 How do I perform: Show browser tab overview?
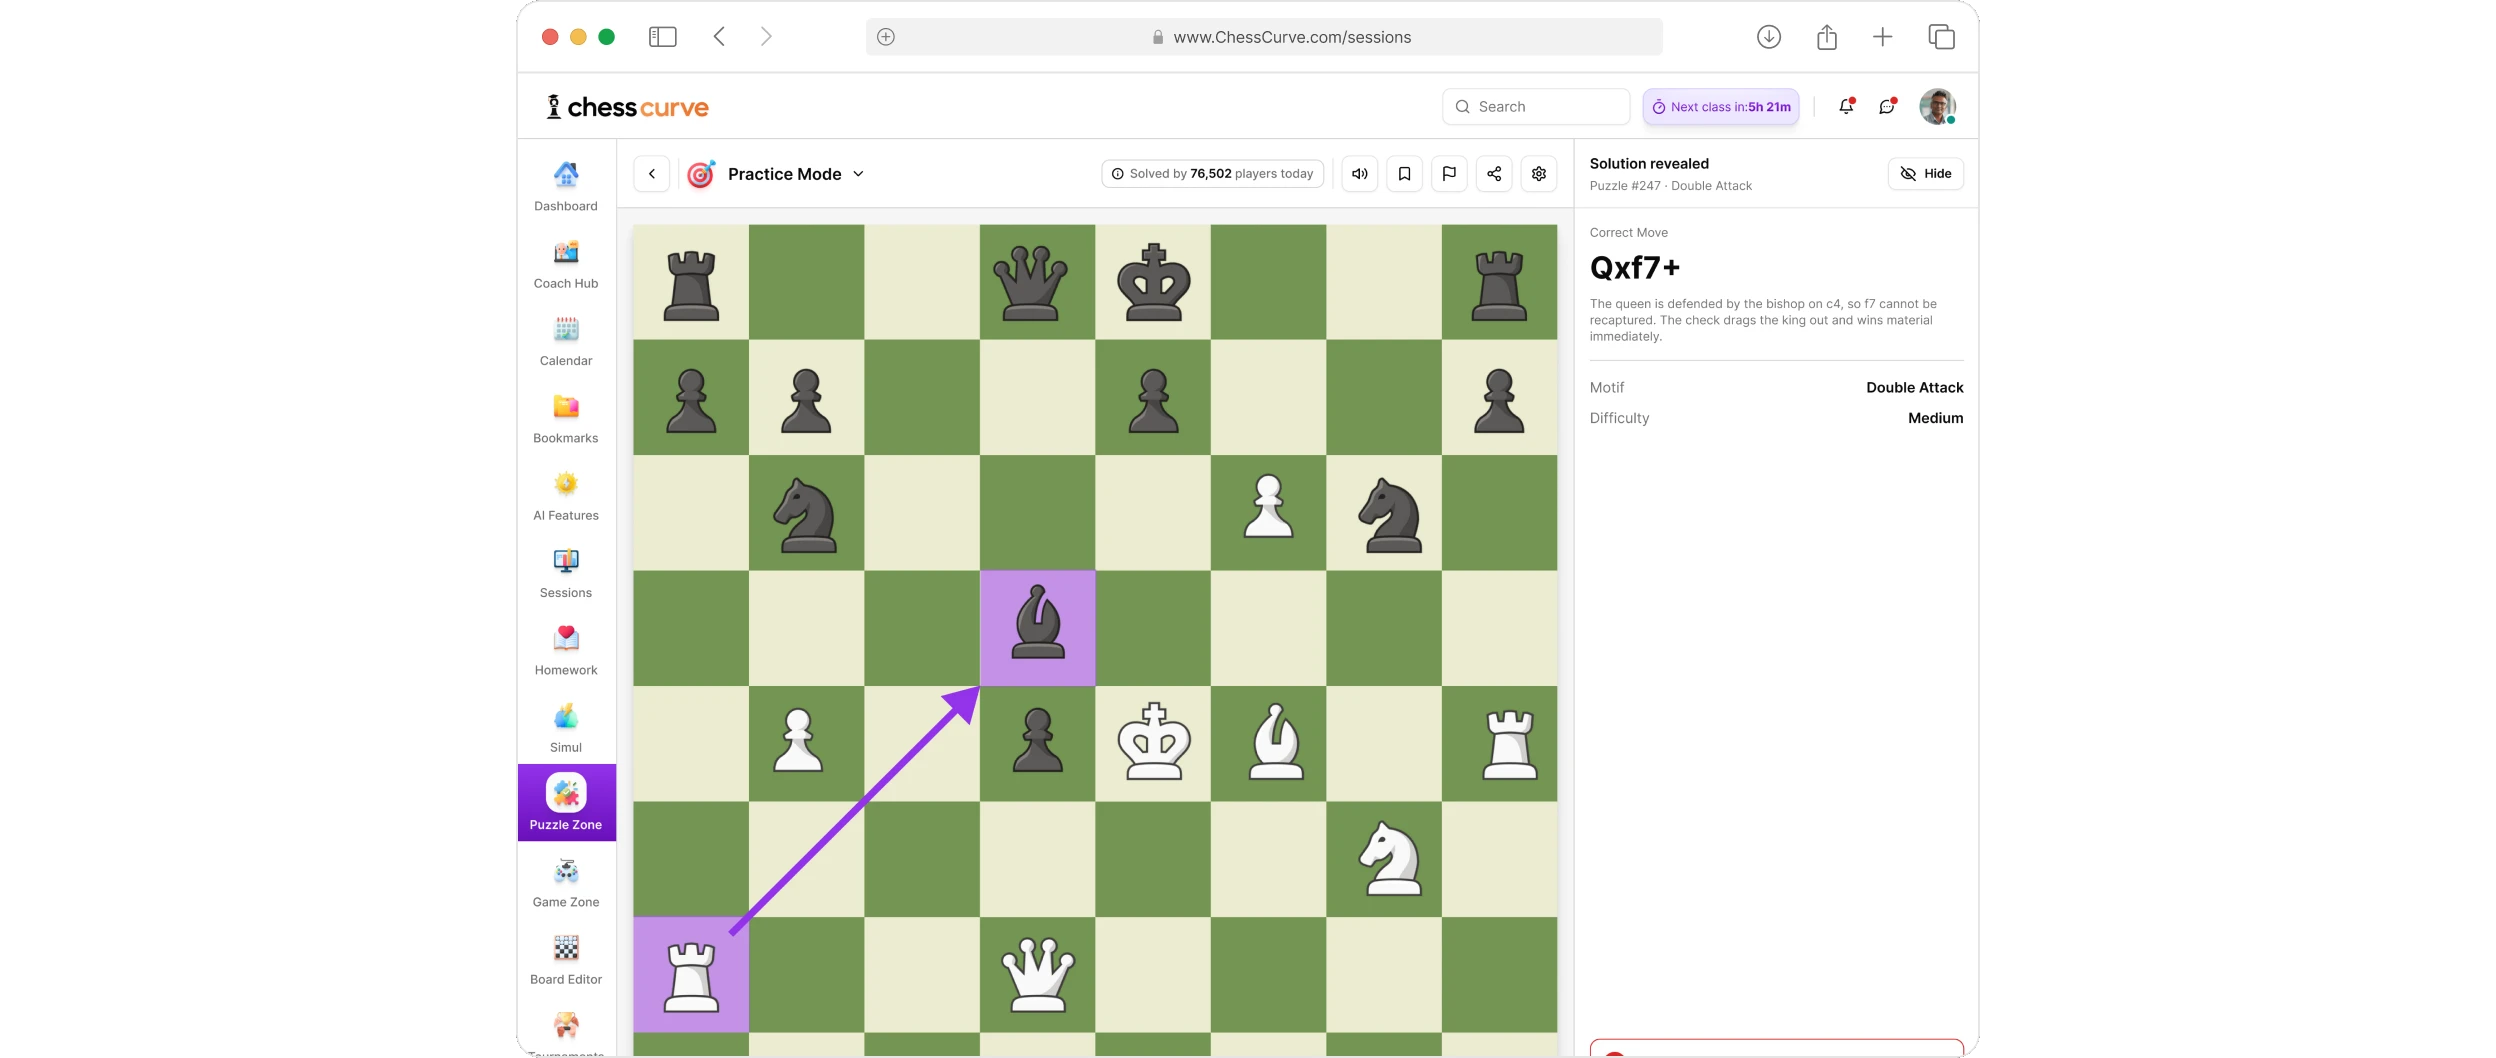point(1941,37)
